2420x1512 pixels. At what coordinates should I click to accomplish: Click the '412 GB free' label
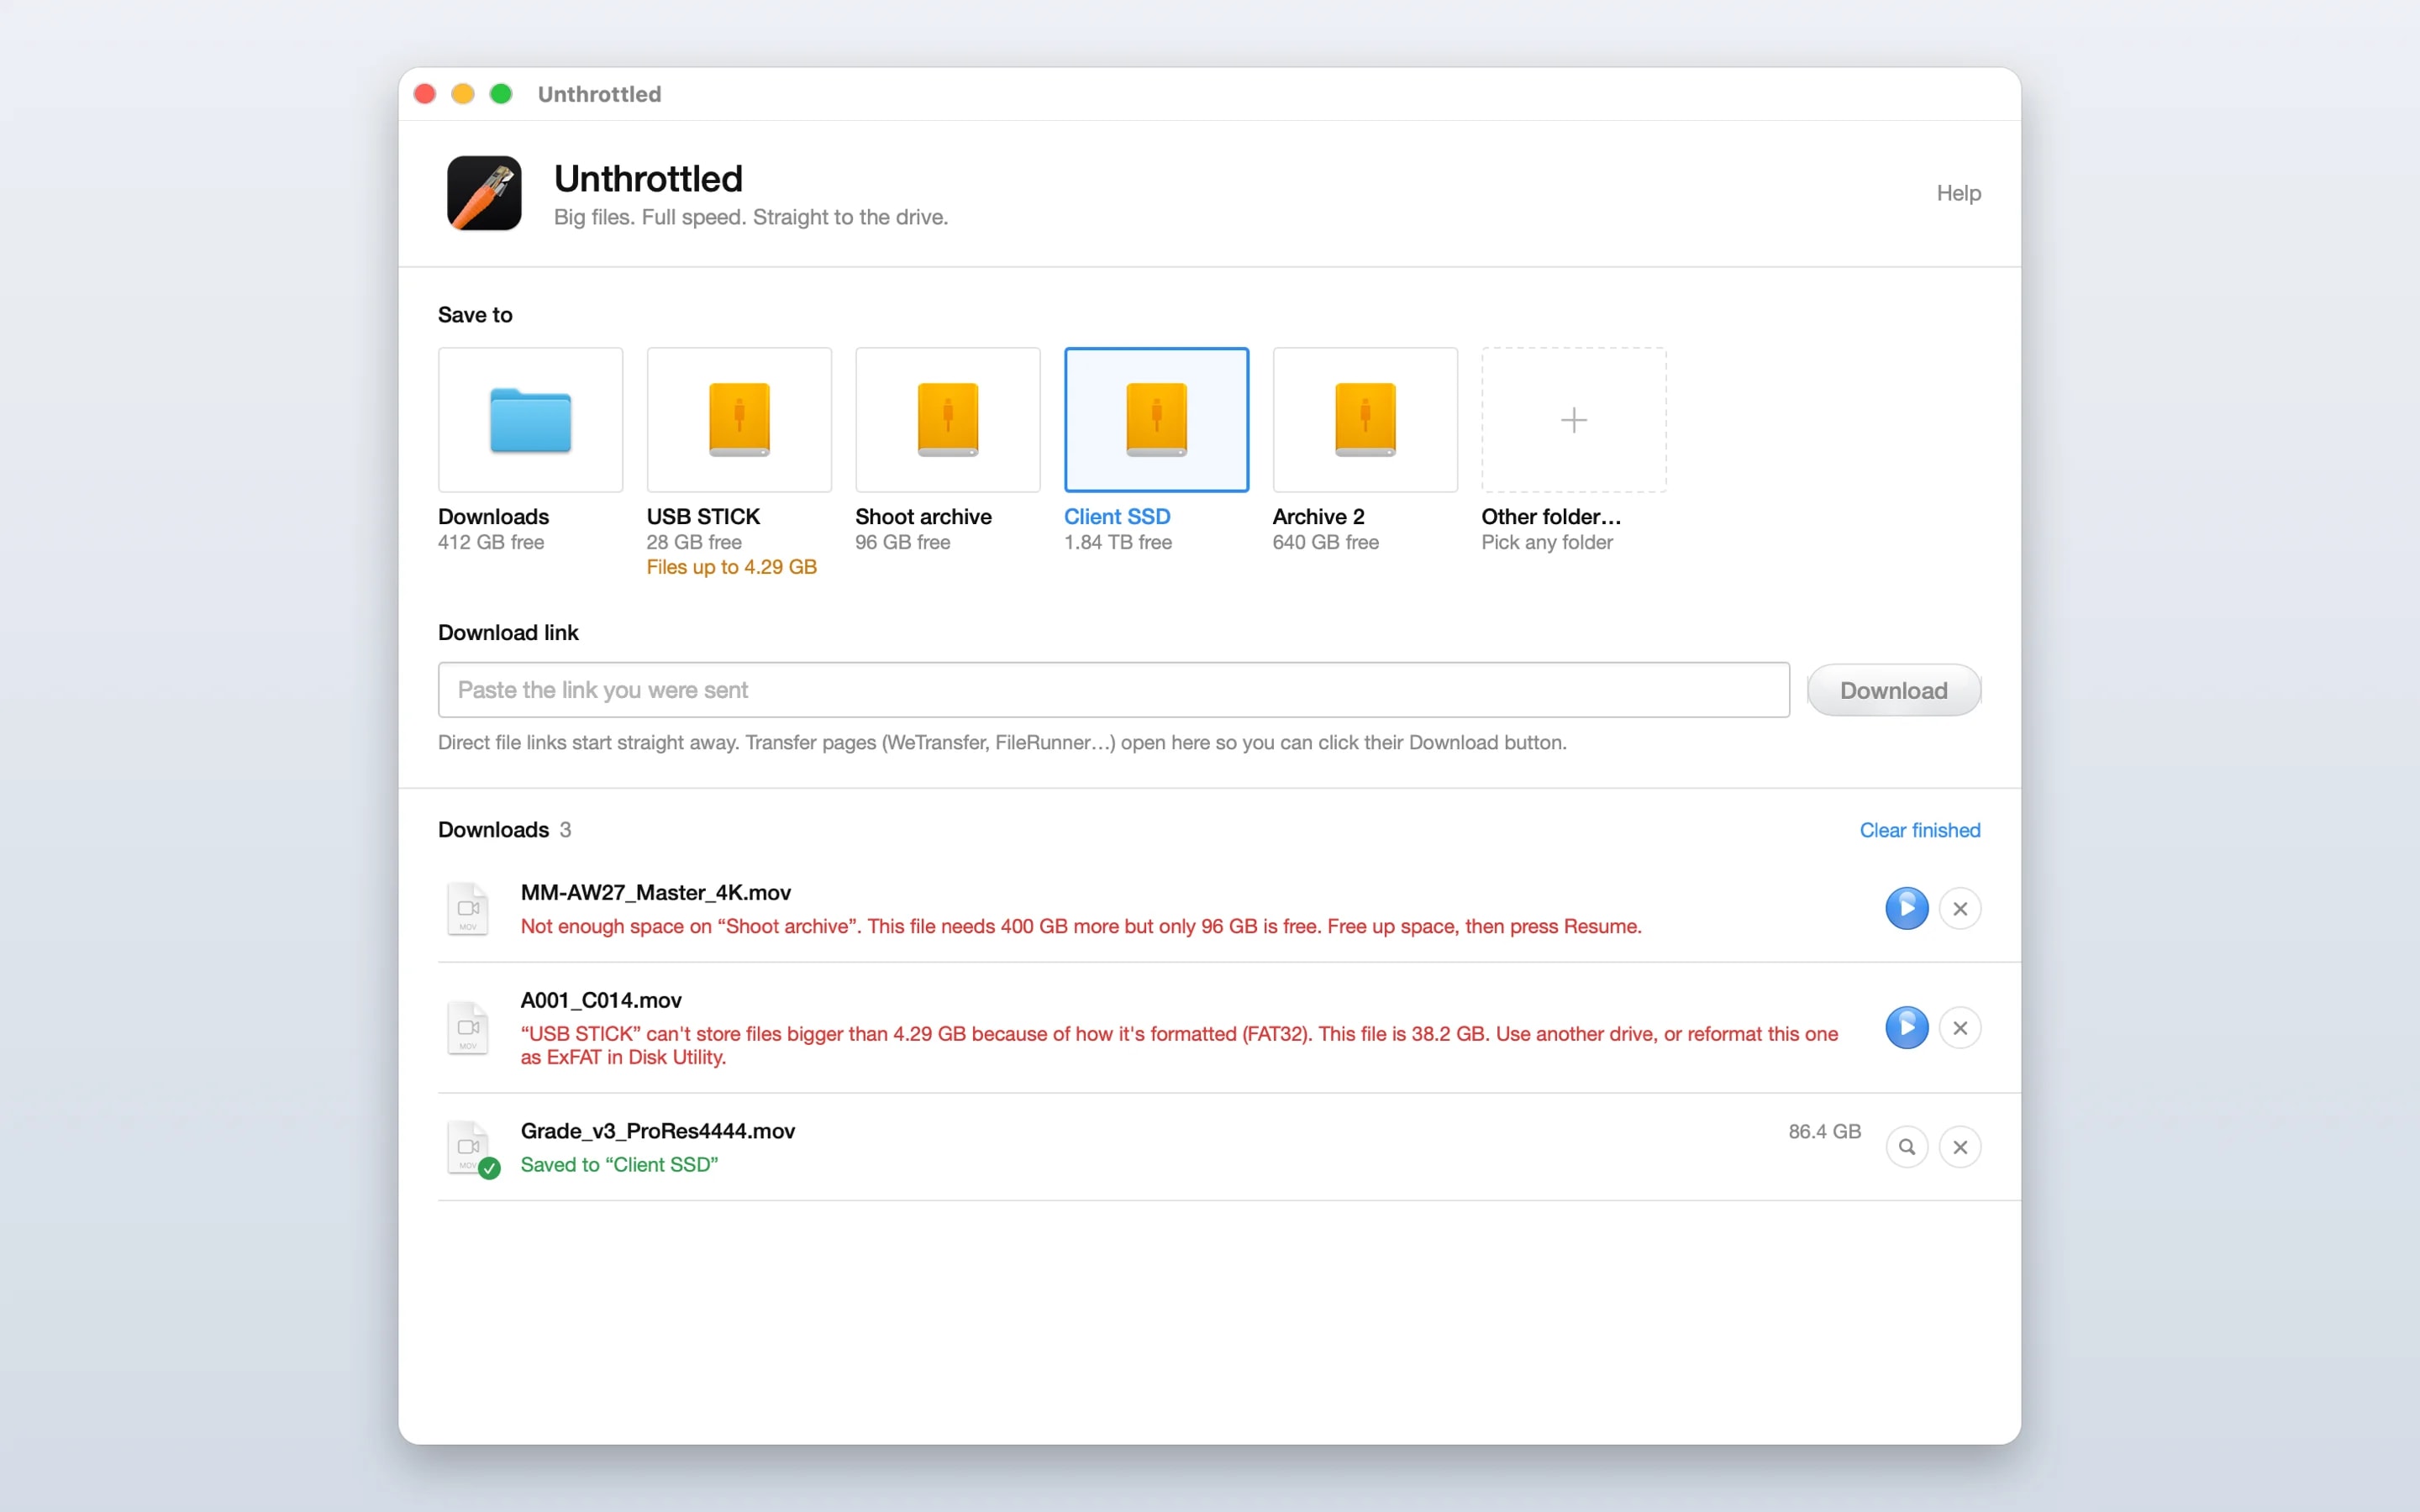pos(491,542)
